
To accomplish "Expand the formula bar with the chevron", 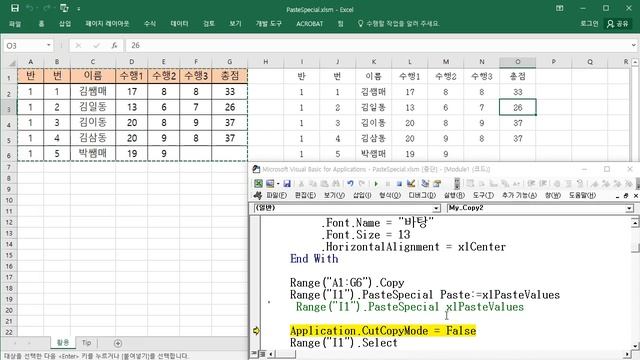I will click(x=633, y=45).
